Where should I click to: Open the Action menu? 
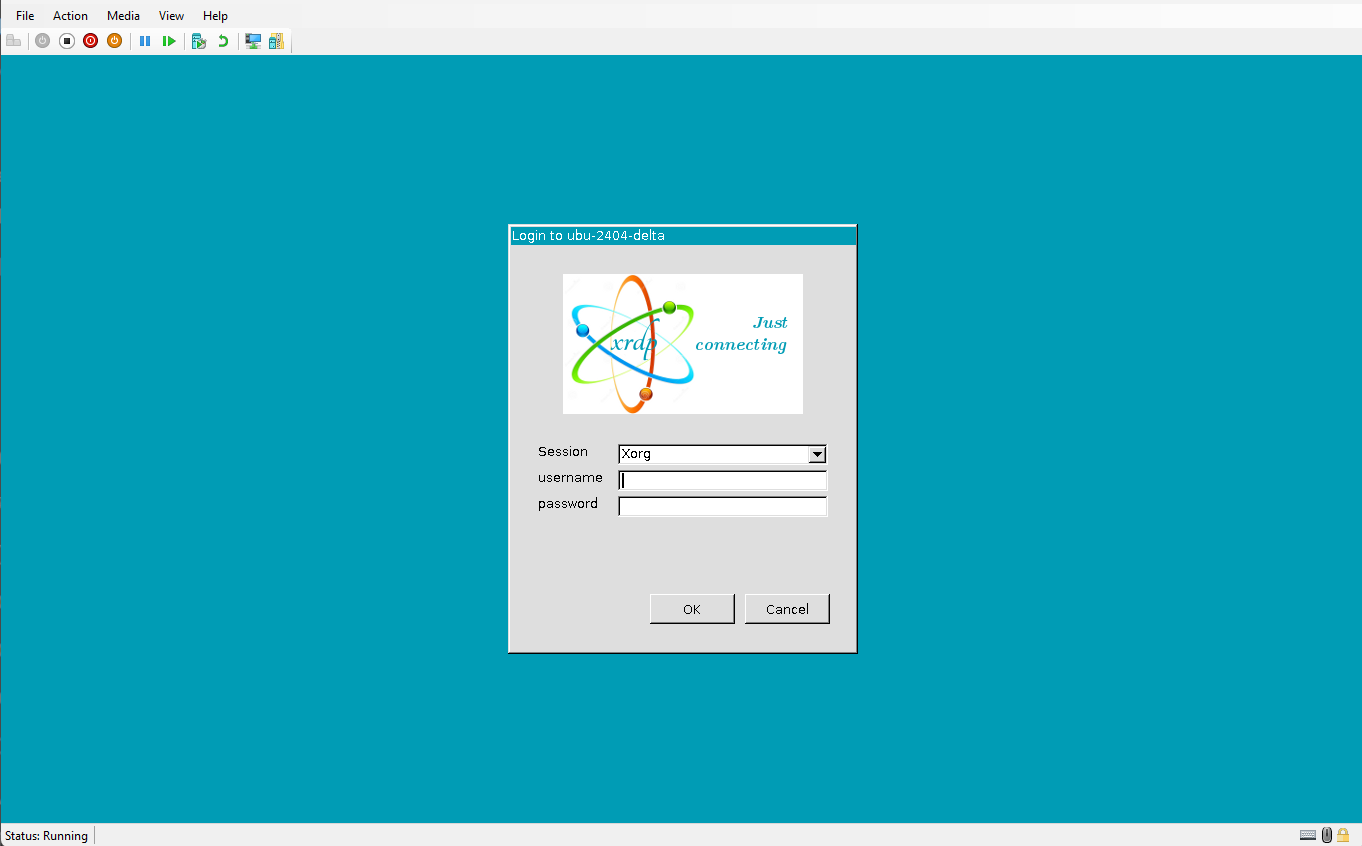point(70,16)
